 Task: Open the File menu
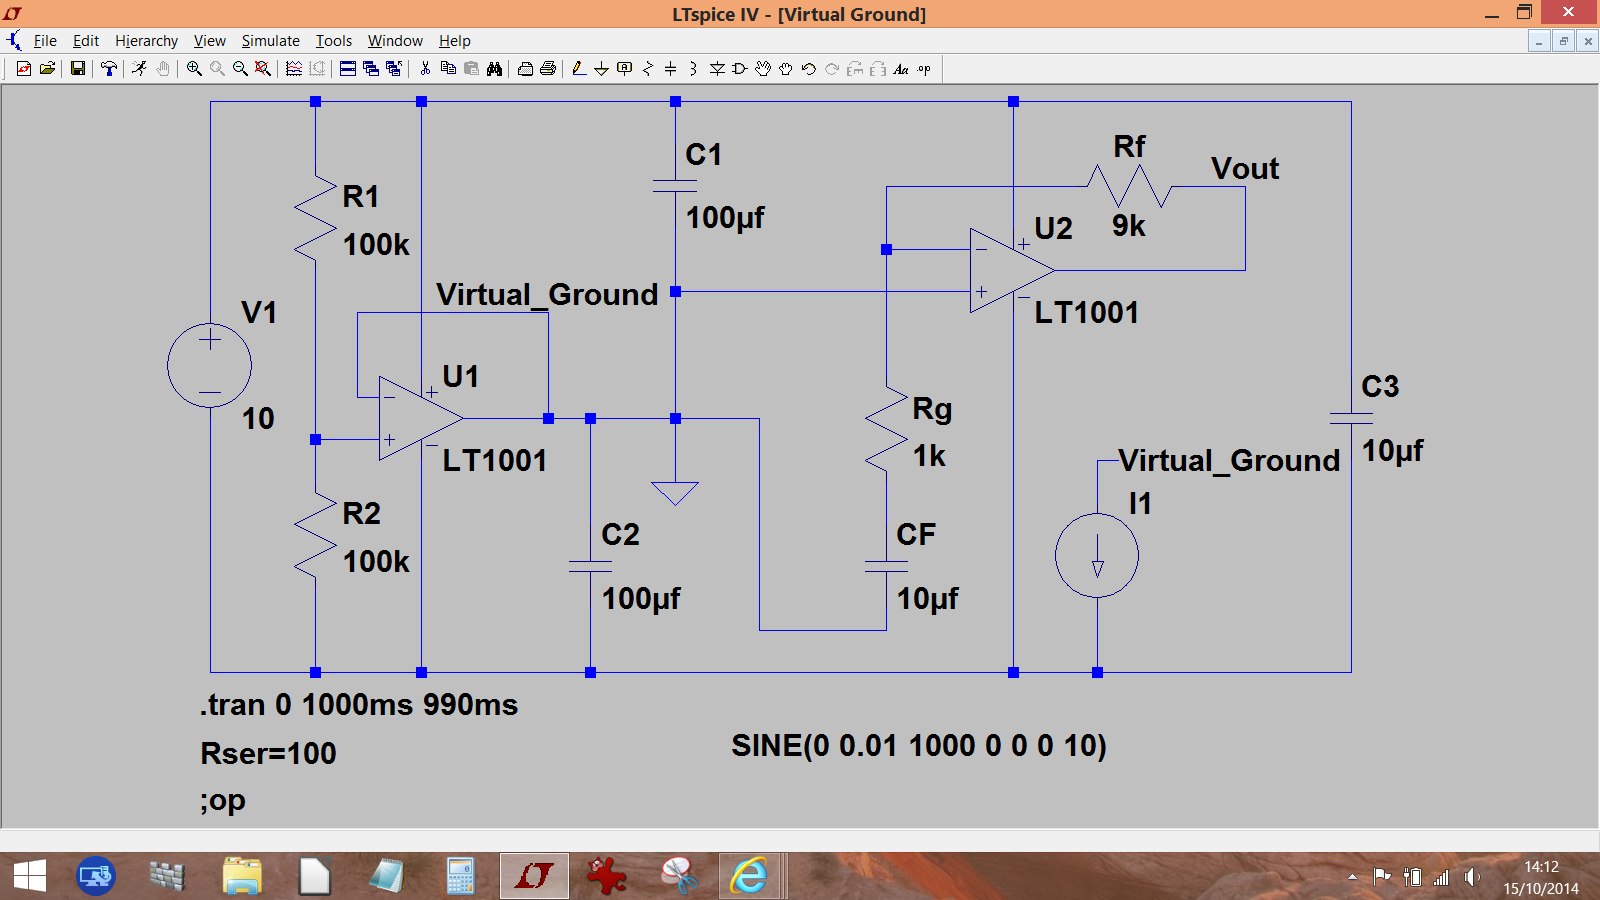45,41
